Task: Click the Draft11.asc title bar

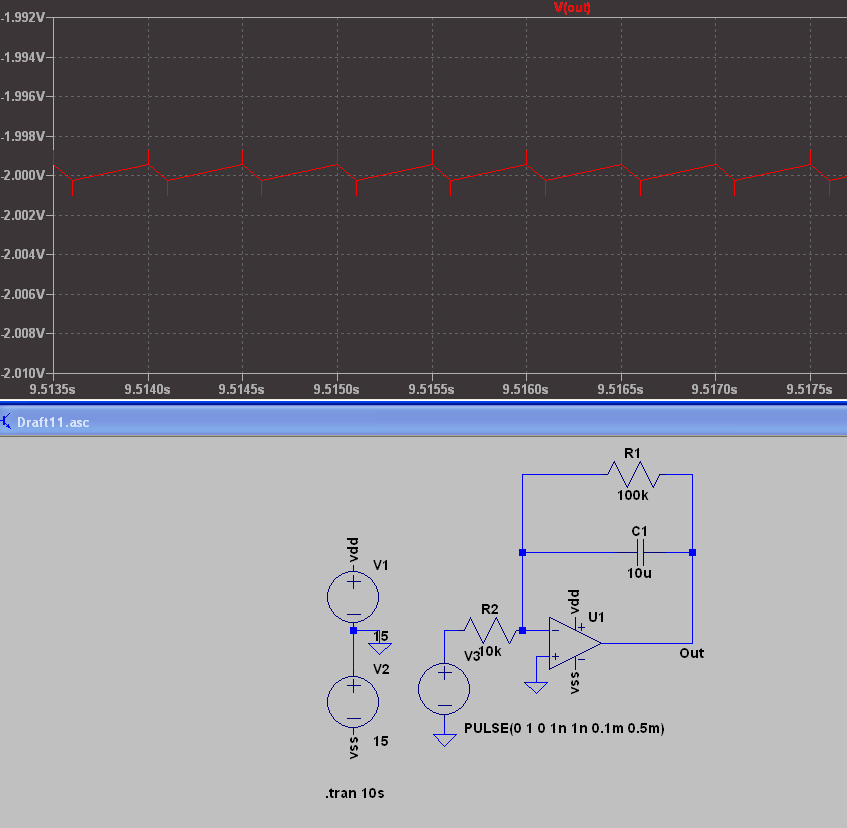Action: tap(424, 422)
